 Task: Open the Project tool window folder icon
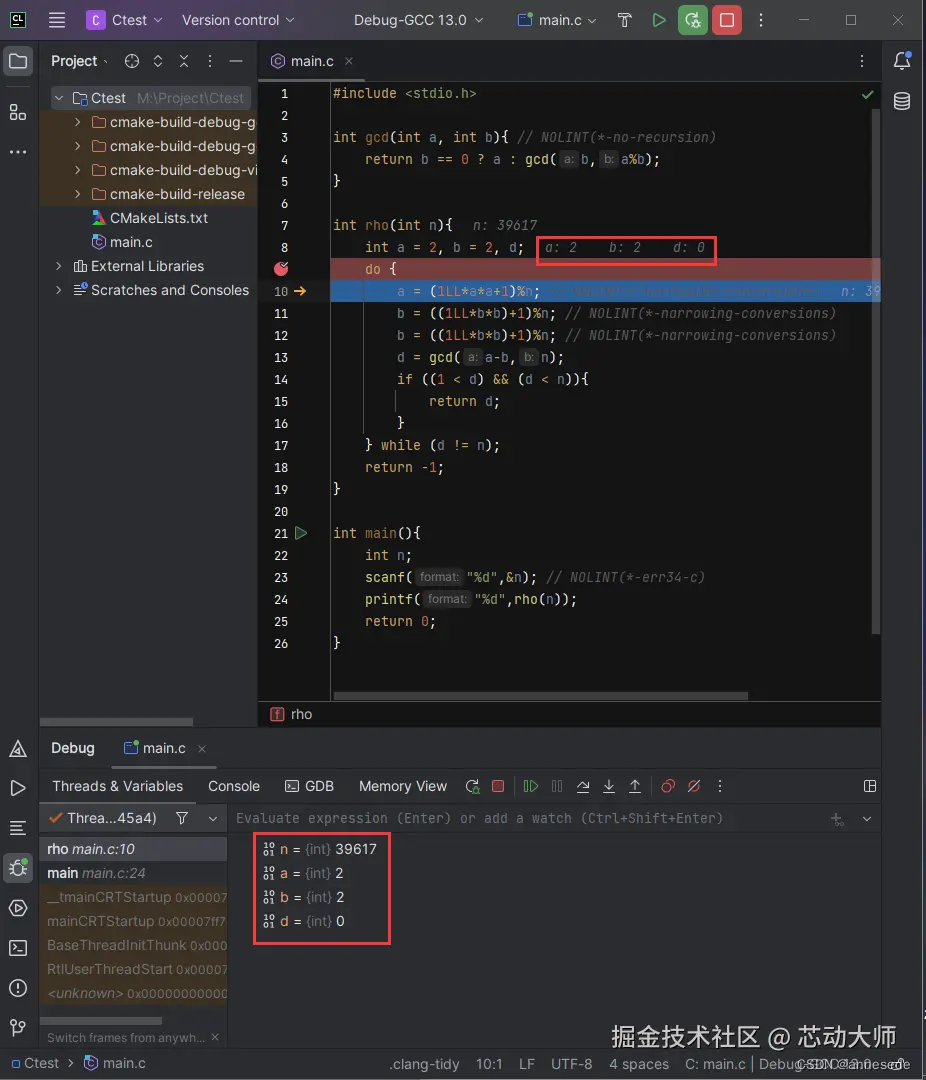pos(18,61)
